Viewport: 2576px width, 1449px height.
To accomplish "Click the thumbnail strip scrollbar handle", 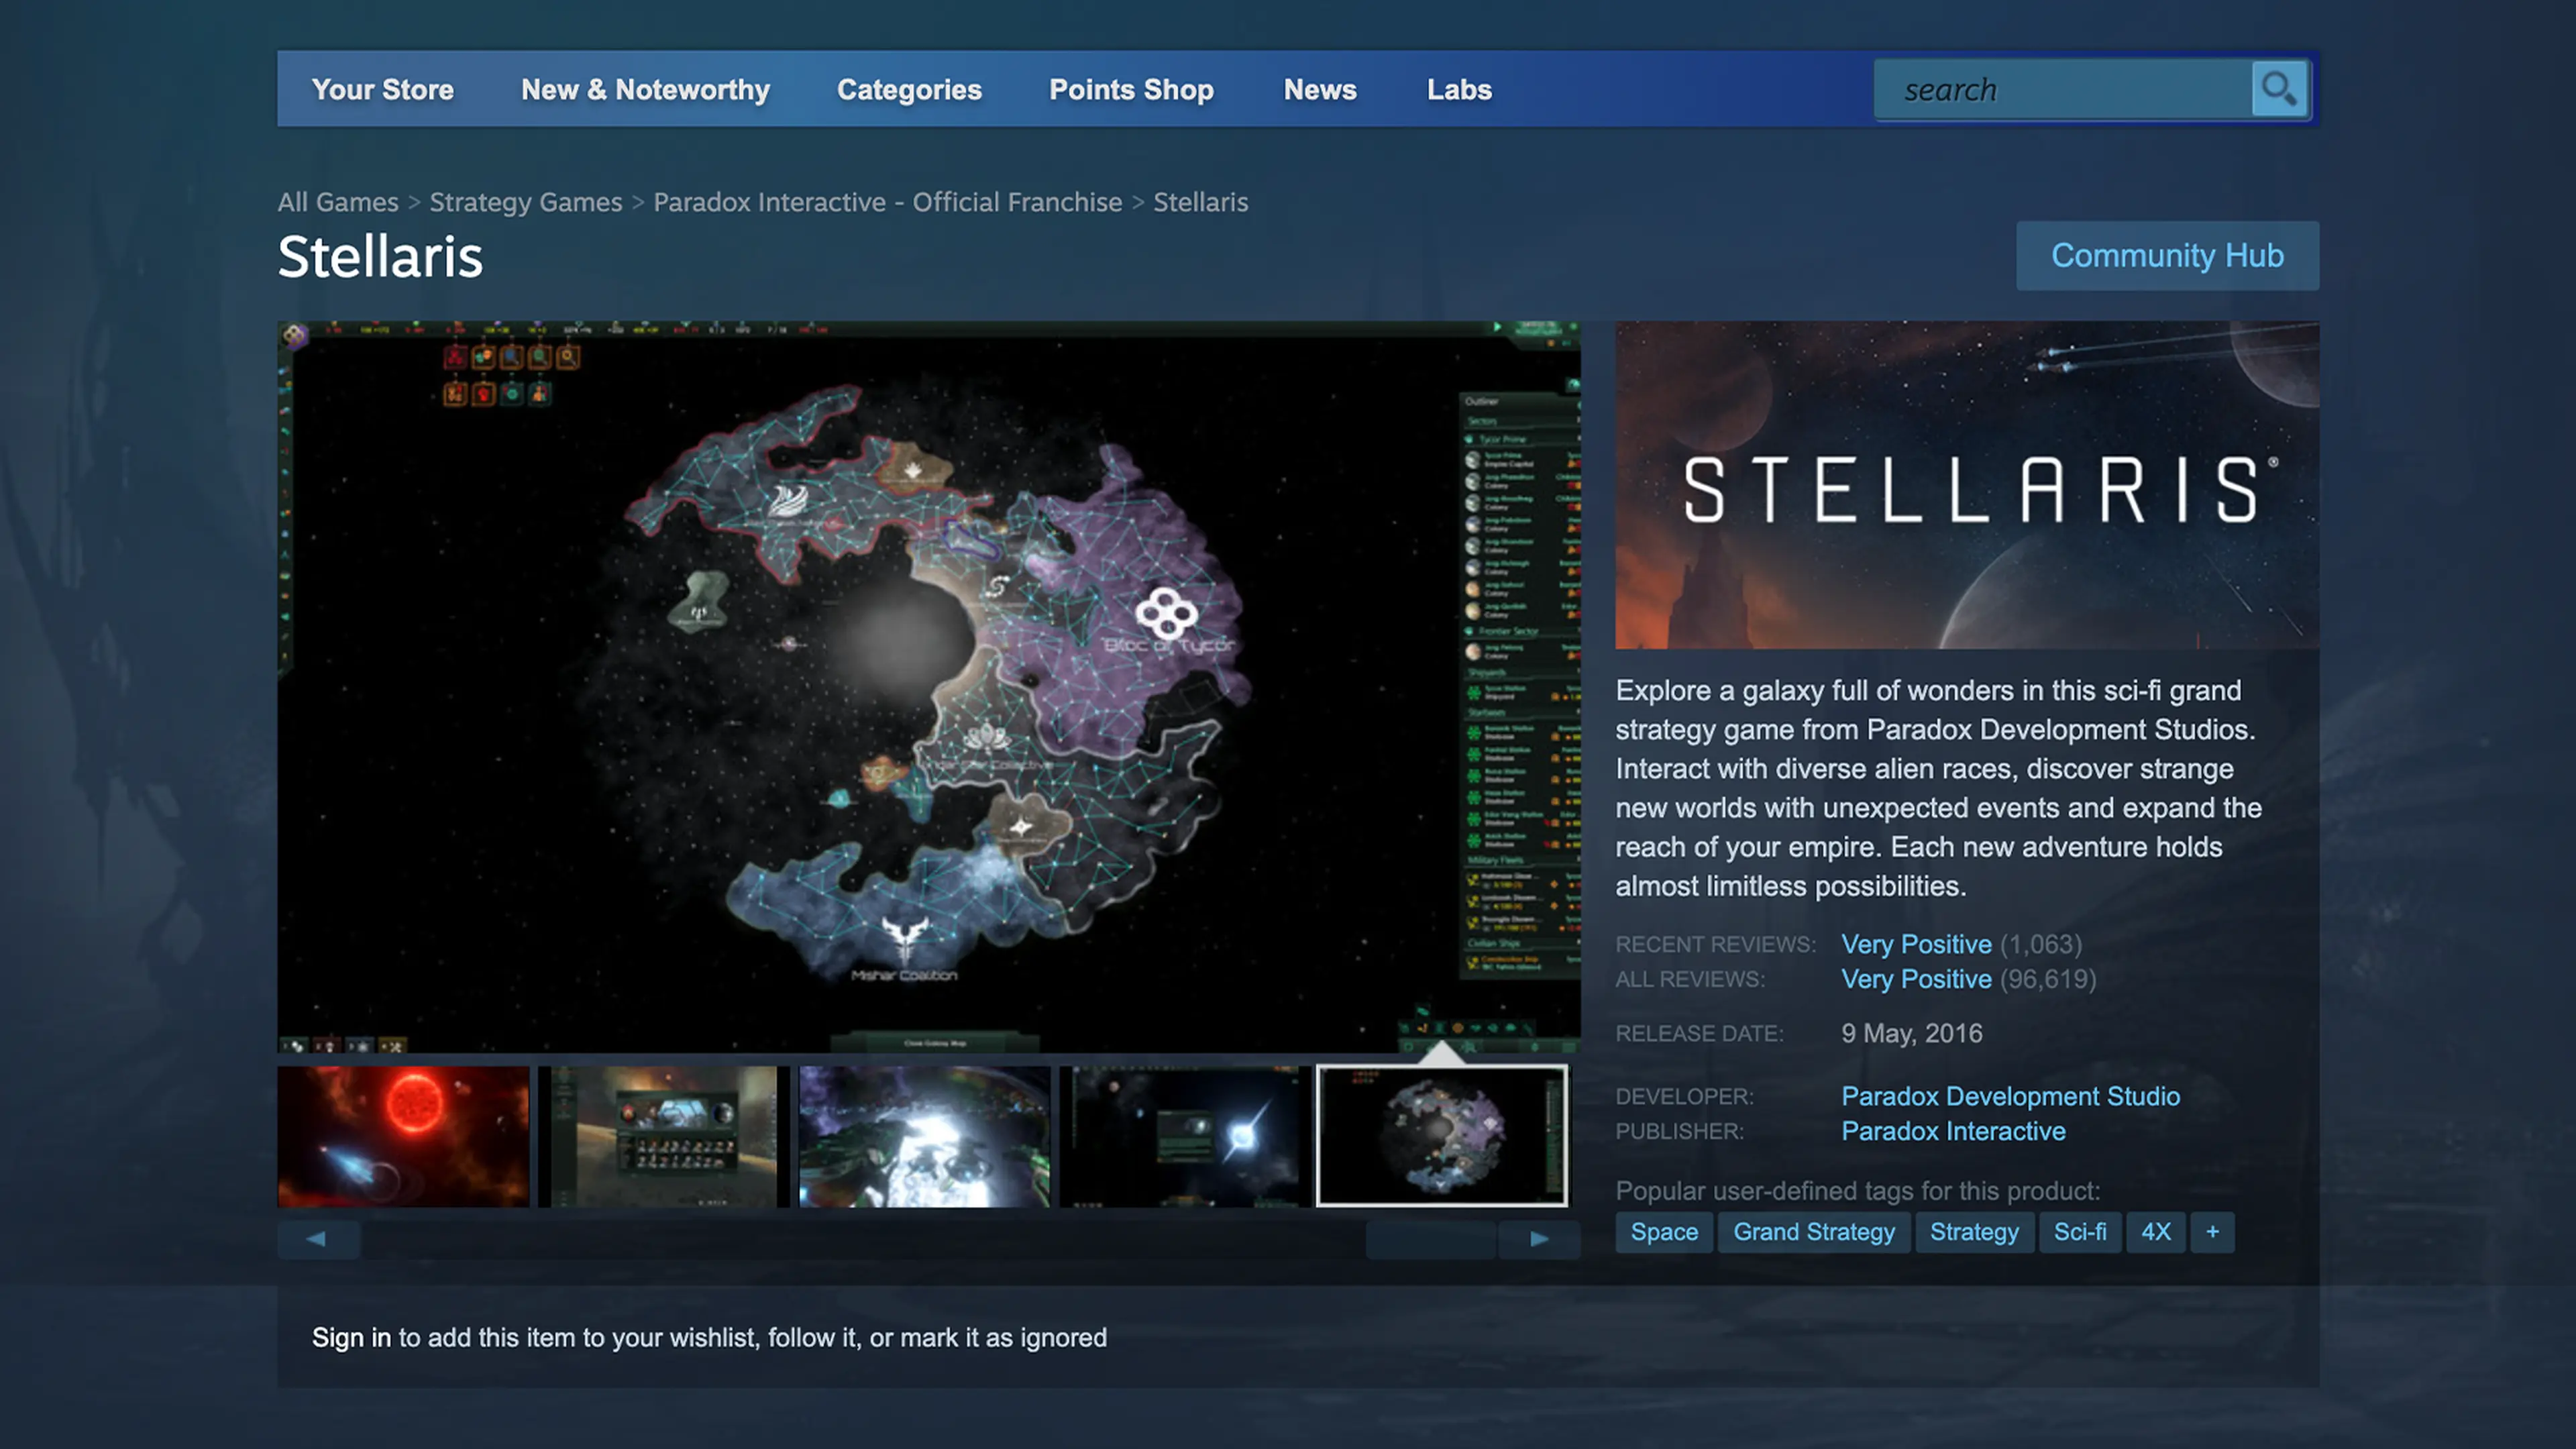I will (1431, 1239).
